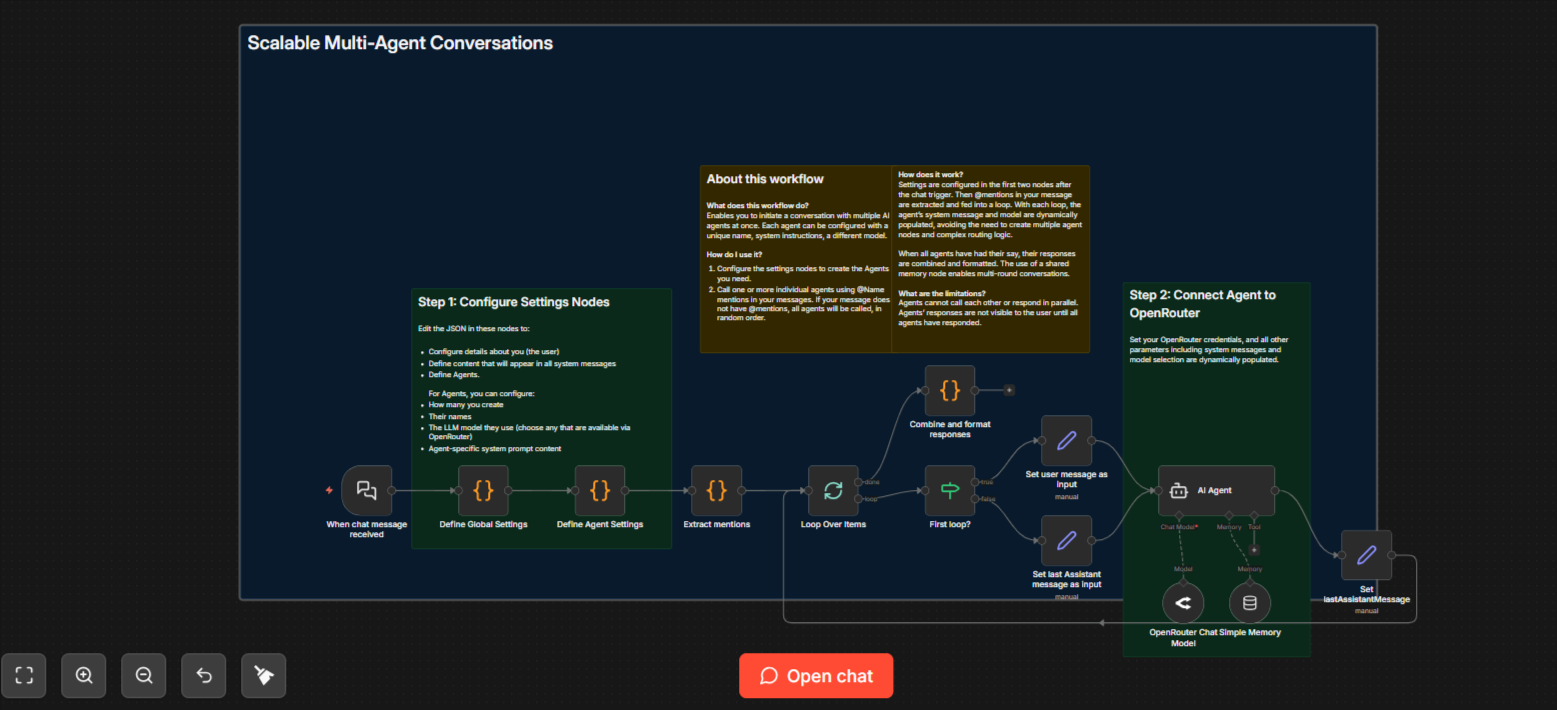This screenshot has width=1557, height=710.
Task: Click the fit-to-view canvas button
Action: [x=24, y=676]
